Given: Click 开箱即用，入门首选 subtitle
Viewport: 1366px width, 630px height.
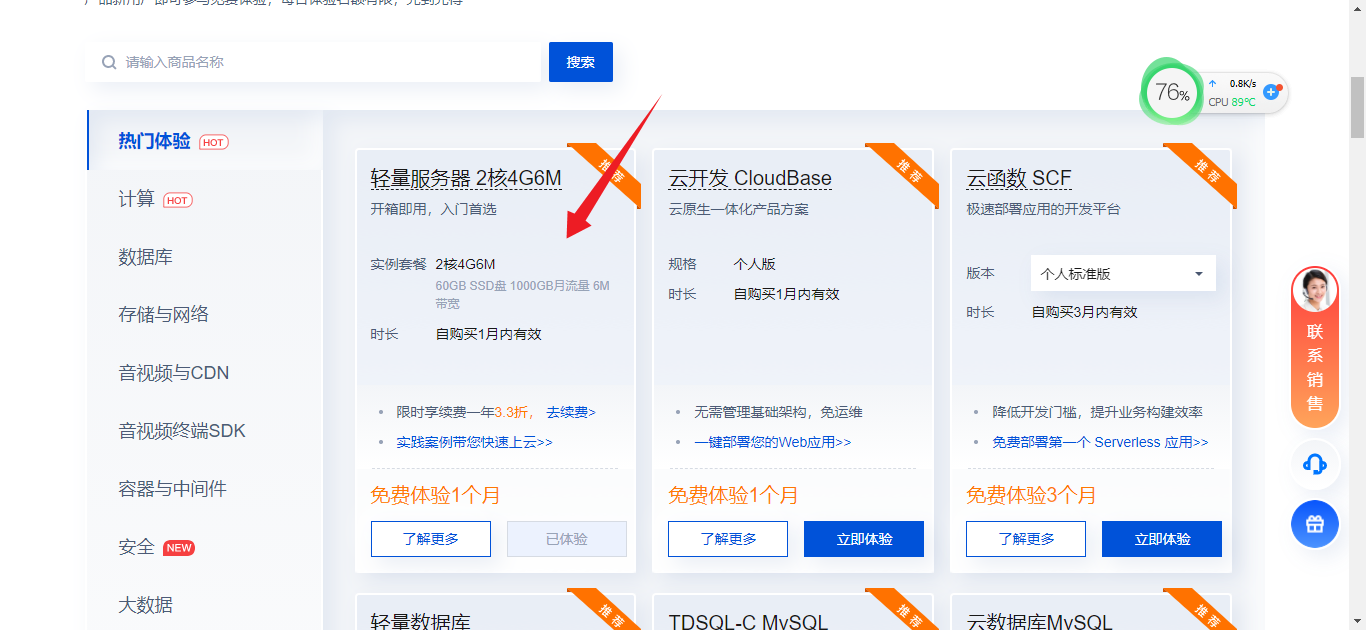Looking at the screenshot, I should tap(433, 209).
